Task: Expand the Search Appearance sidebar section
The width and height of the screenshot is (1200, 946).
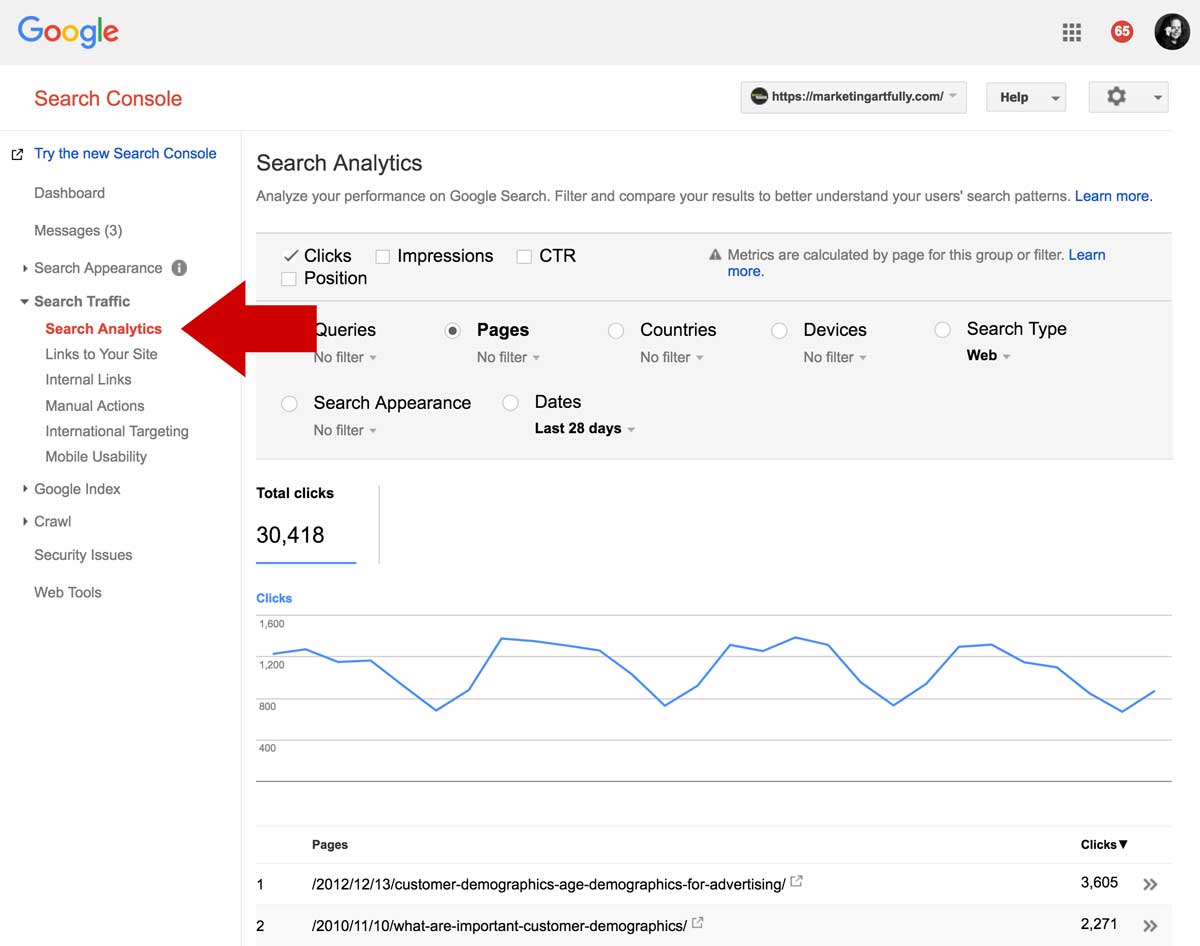Action: (x=25, y=268)
